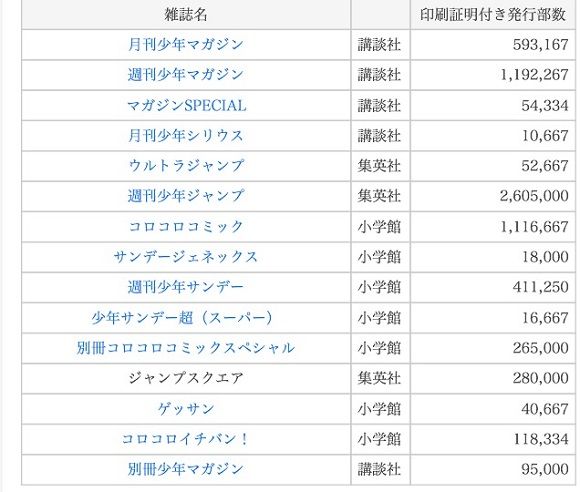This screenshot has width=580, height=492.
Task: Open the ゲッサン magazine link
Action: tap(186, 409)
